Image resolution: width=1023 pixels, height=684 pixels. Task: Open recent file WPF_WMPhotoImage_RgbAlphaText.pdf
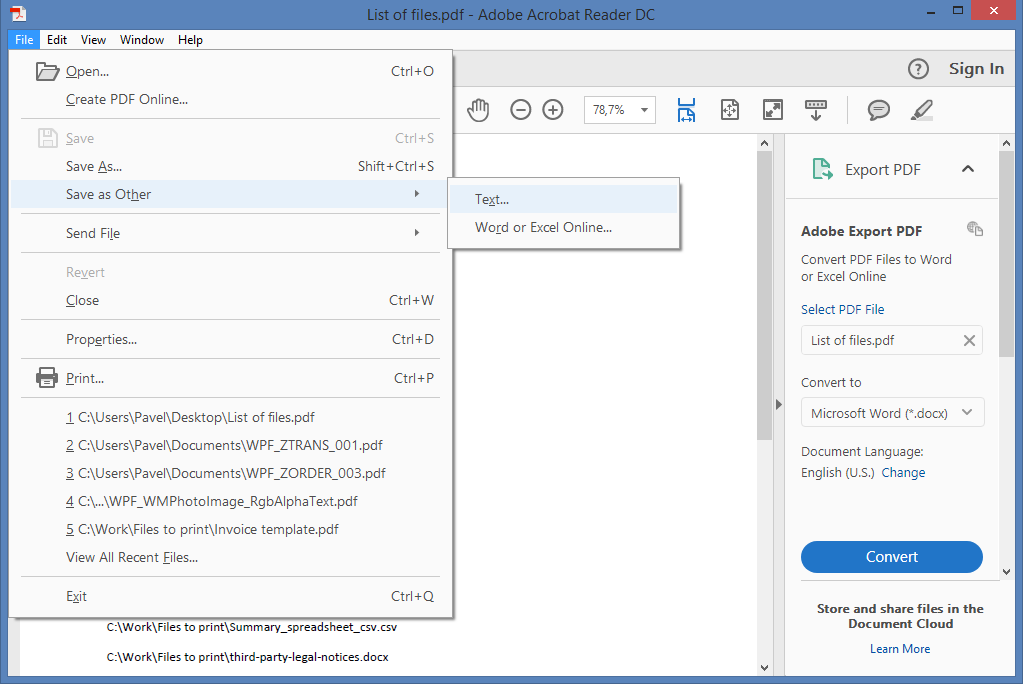pyautogui.click(x=226, y=501)
